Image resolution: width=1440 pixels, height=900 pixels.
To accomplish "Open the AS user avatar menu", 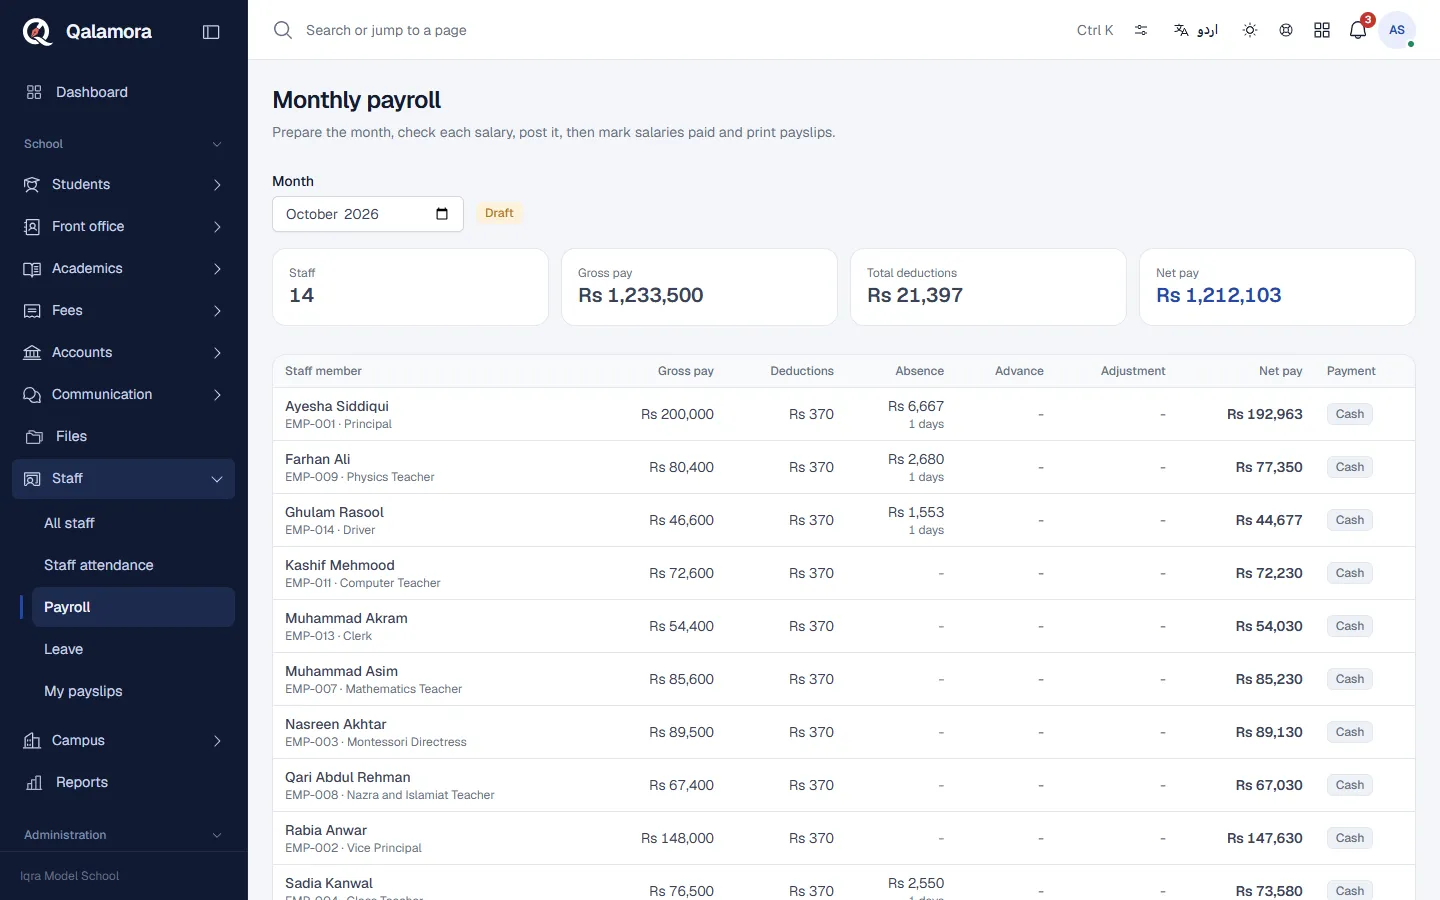I will (1397, 30).
